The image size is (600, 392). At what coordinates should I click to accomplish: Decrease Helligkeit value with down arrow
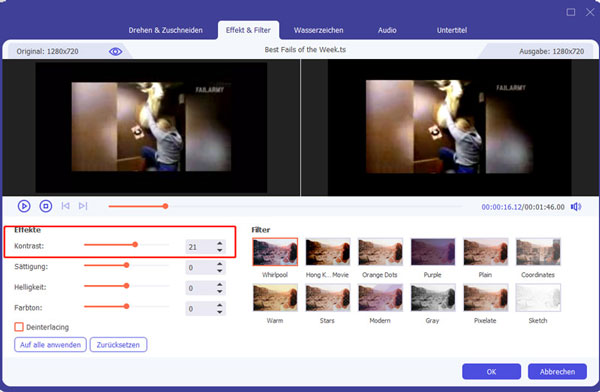[x=220, y=292]
